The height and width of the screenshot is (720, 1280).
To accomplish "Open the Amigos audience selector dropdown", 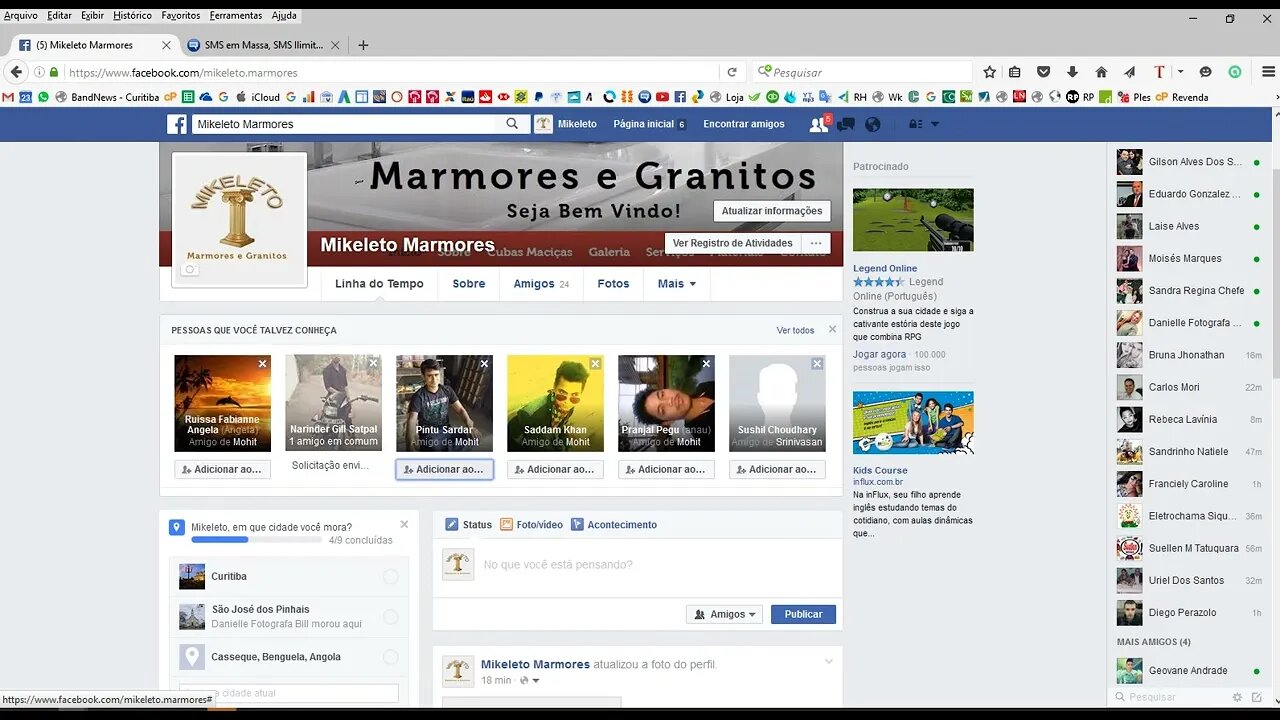I will [725, 614].
